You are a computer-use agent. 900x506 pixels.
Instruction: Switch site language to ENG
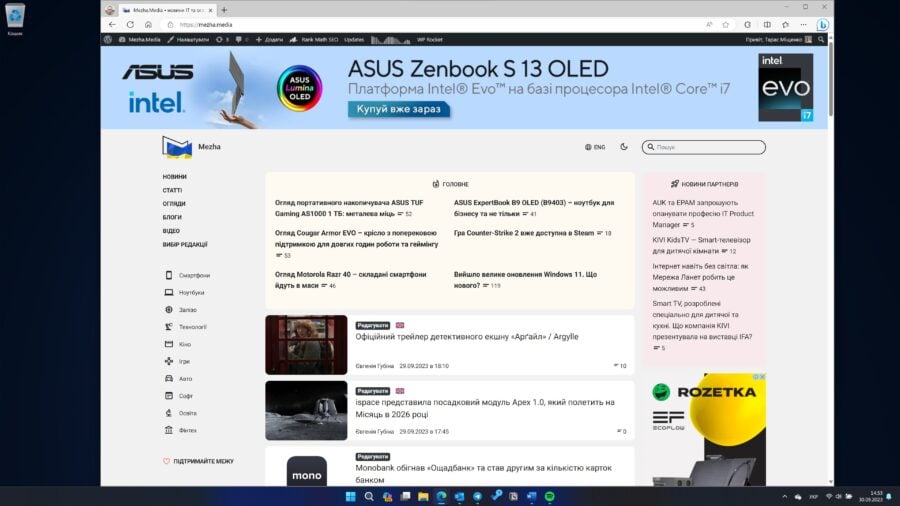[x=595, y=147]
